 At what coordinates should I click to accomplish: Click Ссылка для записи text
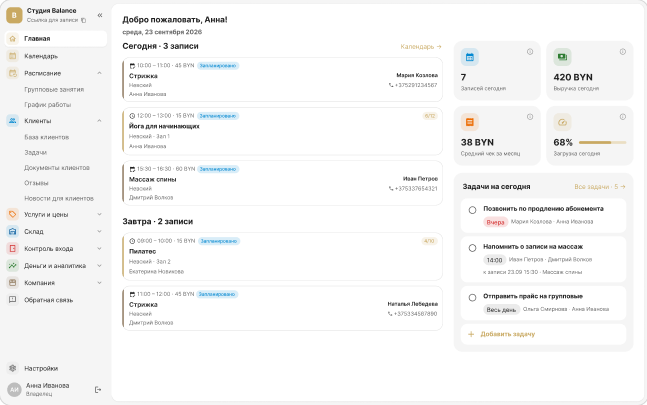[52, 20]
